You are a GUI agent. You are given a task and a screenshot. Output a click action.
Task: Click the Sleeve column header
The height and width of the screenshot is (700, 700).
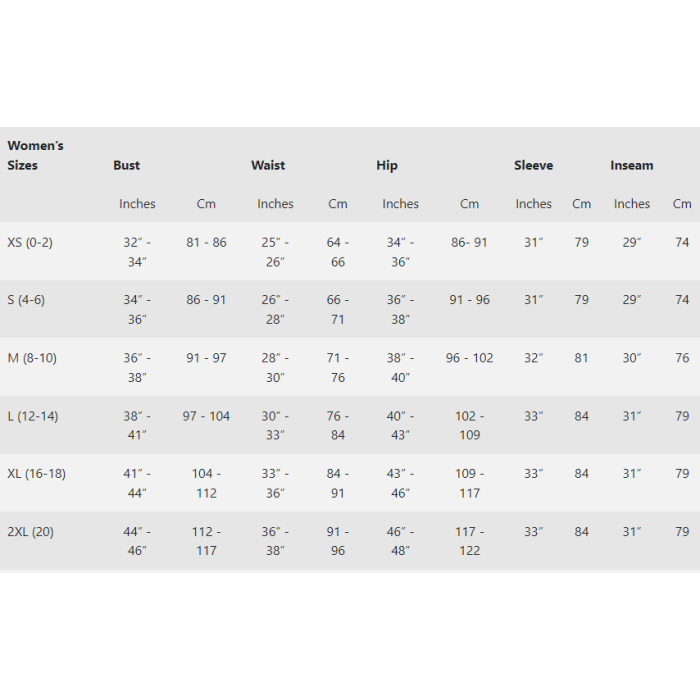[533, 165]
